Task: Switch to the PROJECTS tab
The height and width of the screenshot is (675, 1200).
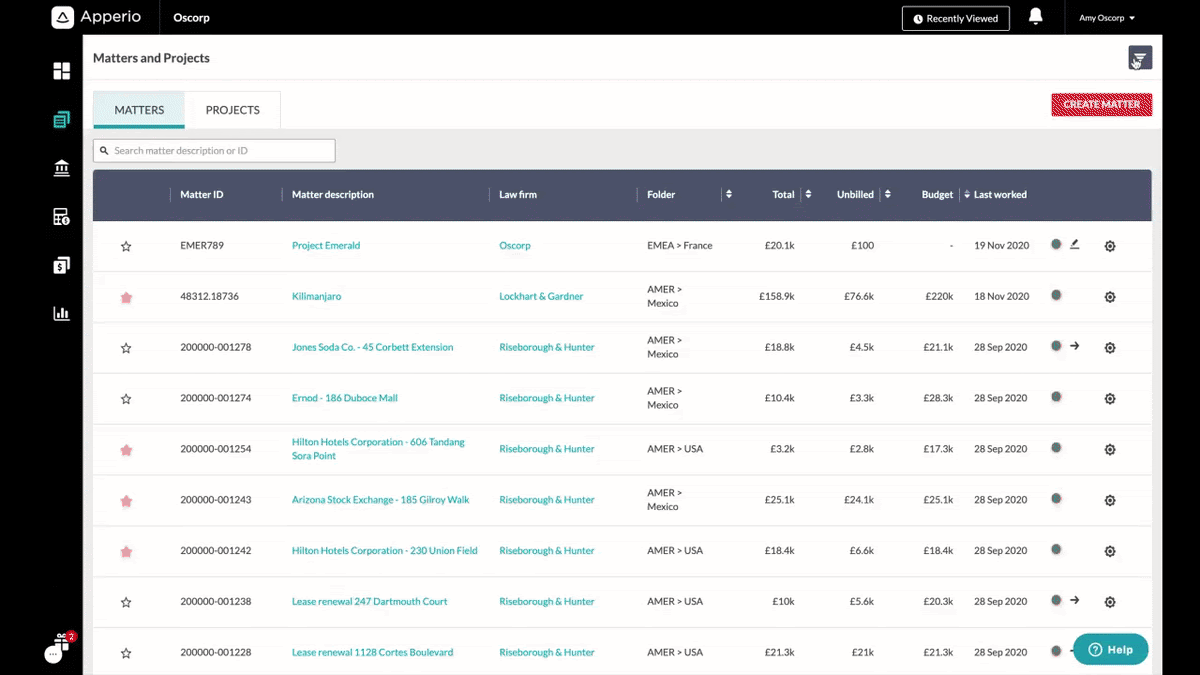Action: pyautogui.click(x=233, y=110)
